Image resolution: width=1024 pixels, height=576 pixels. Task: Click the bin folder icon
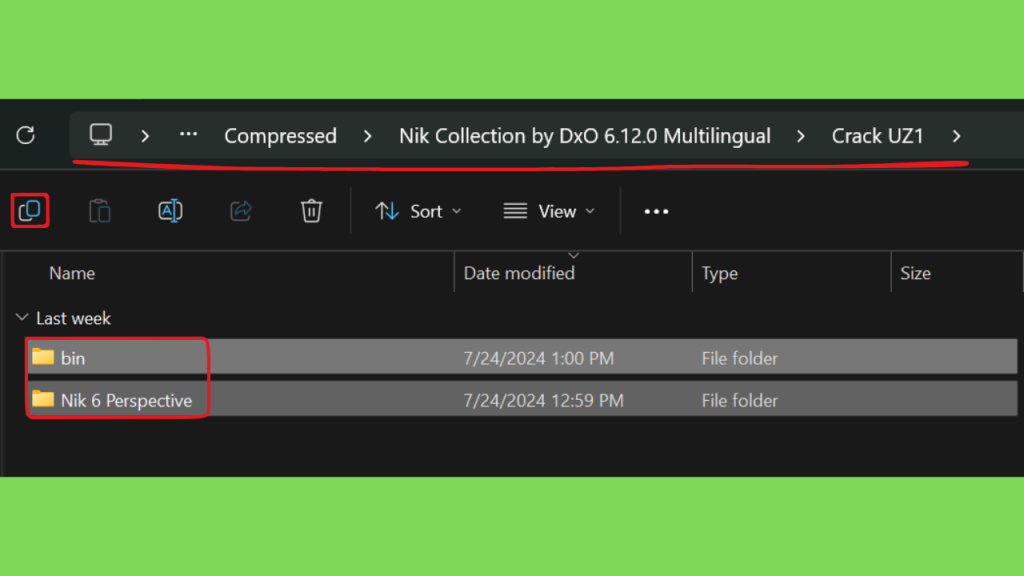point(43,357)
